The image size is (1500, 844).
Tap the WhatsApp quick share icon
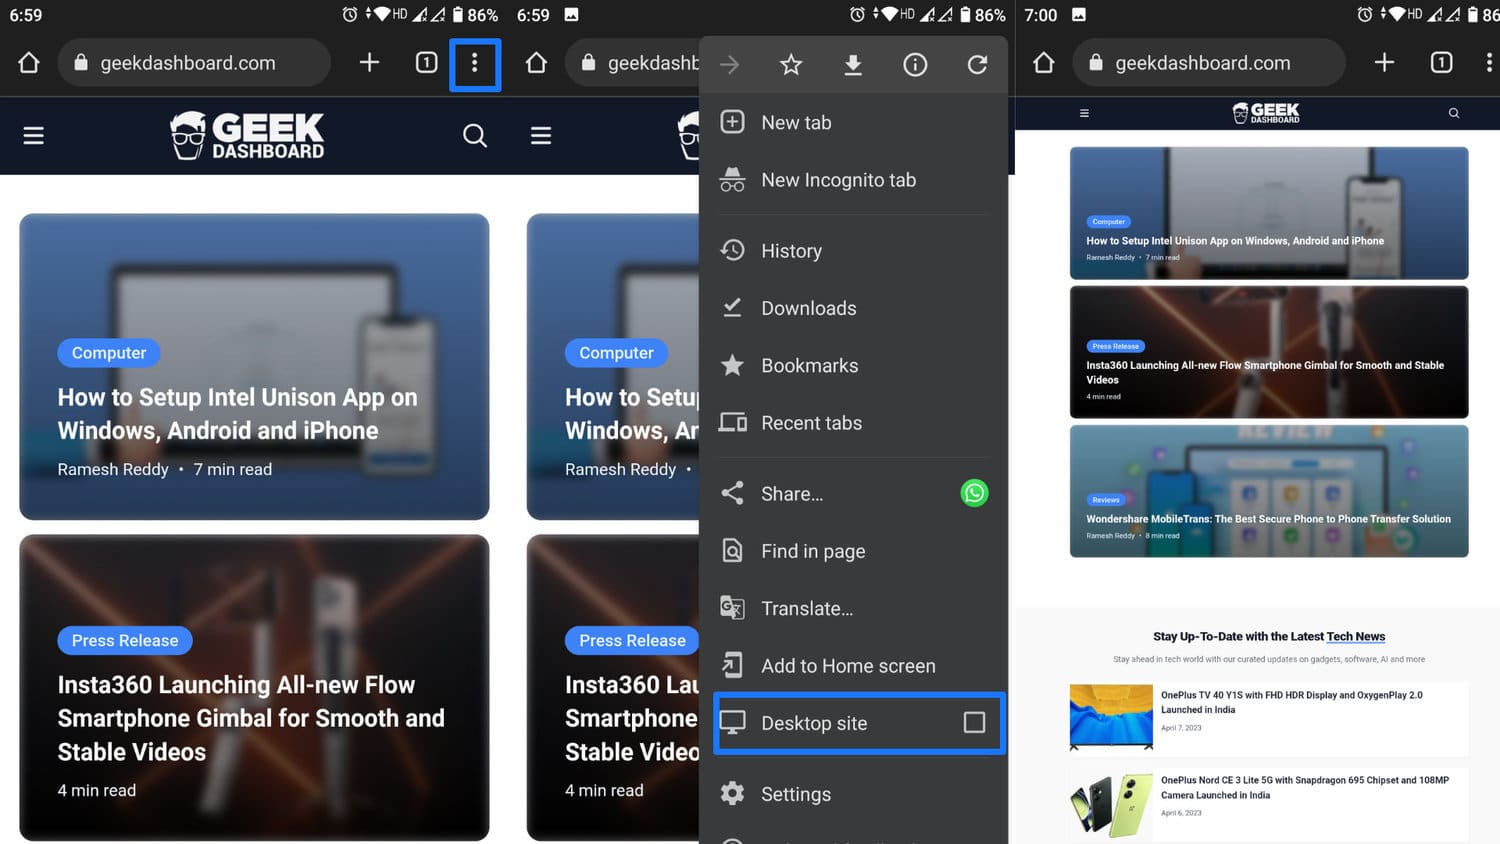pyautogui.click(x=974, y=492)
